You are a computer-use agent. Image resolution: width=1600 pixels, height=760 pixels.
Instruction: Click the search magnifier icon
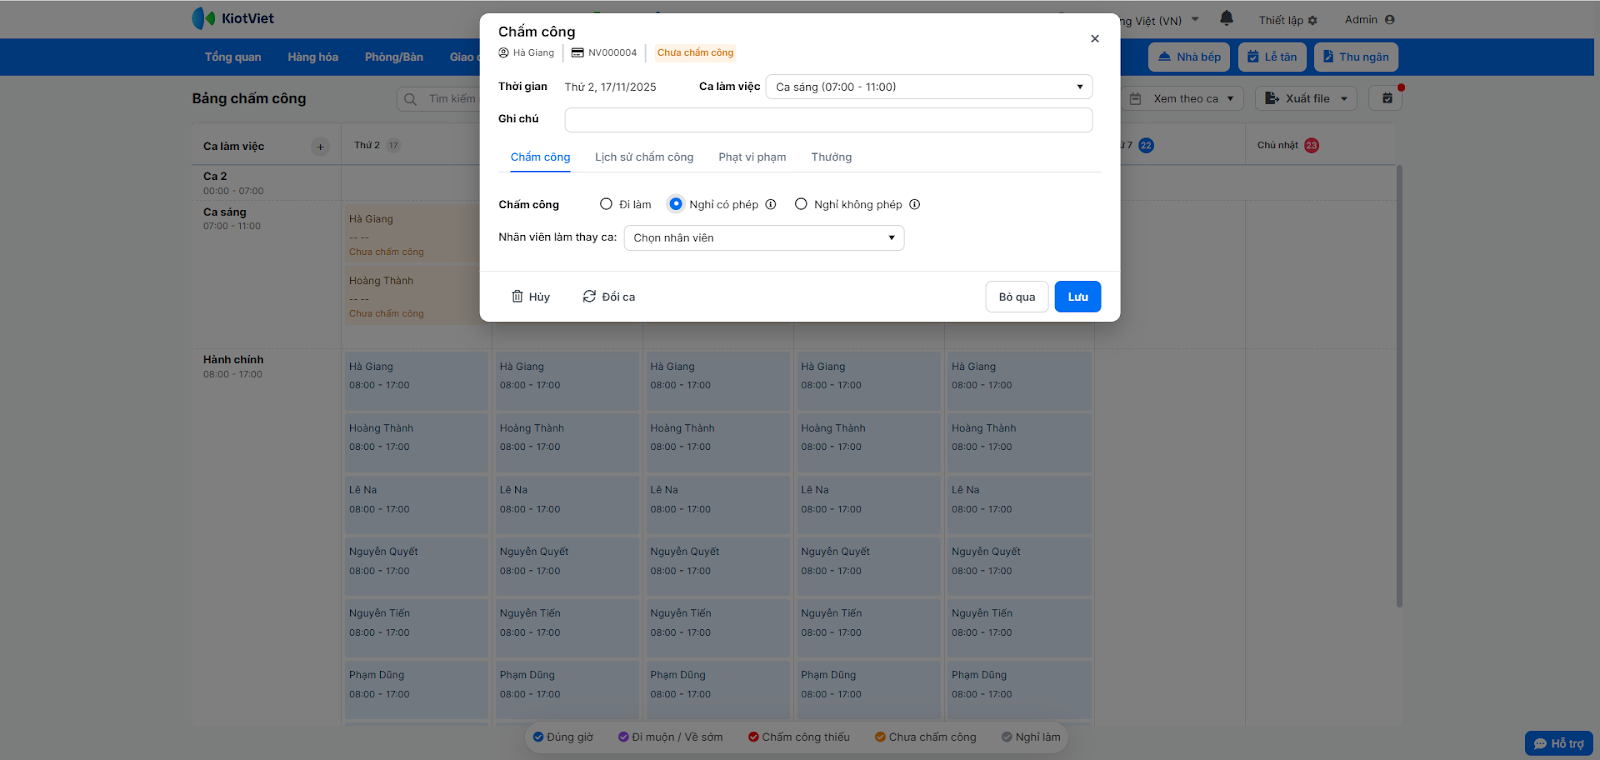pyautogui.click(x=410, y=99)
